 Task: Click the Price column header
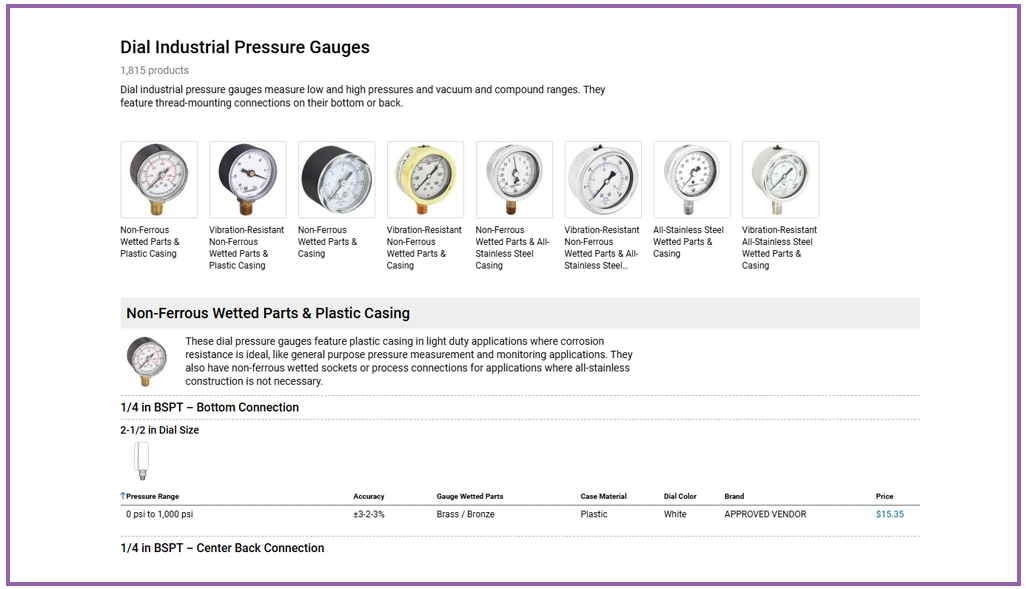tap(884, 496)
